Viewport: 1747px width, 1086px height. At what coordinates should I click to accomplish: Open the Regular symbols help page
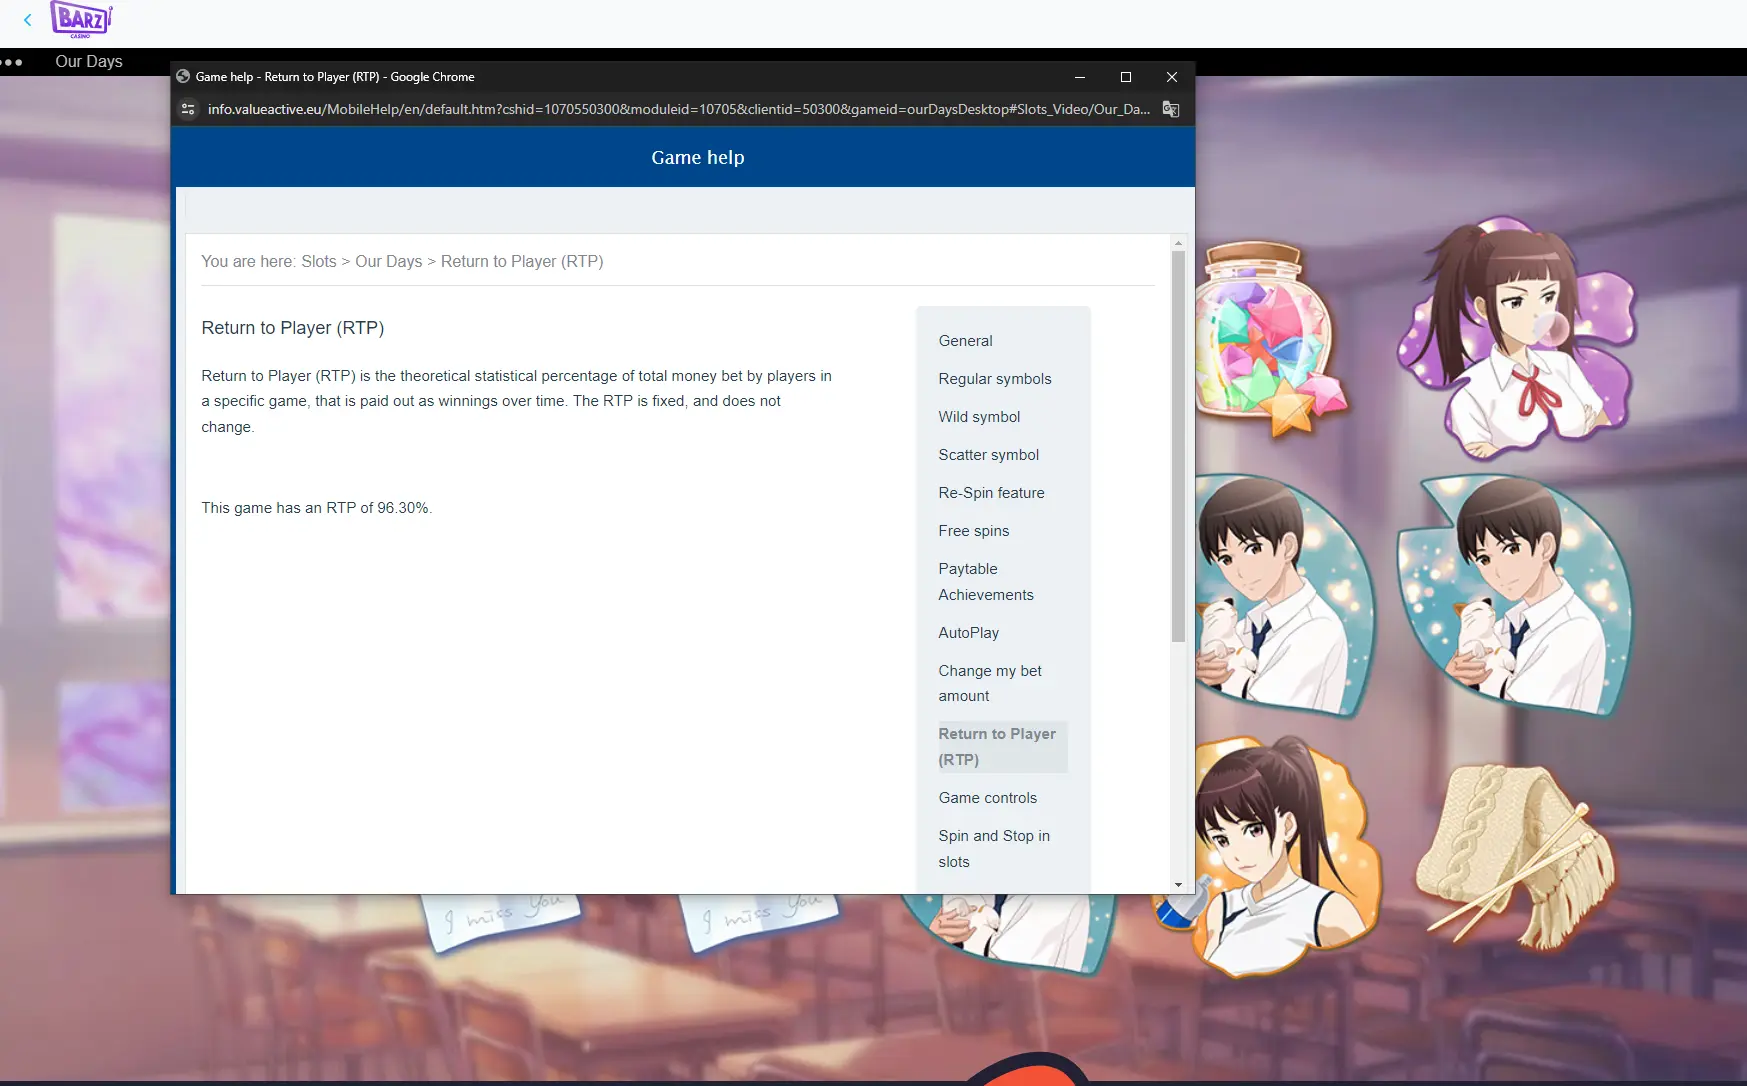pyautogui.click(x=995, y=379)
